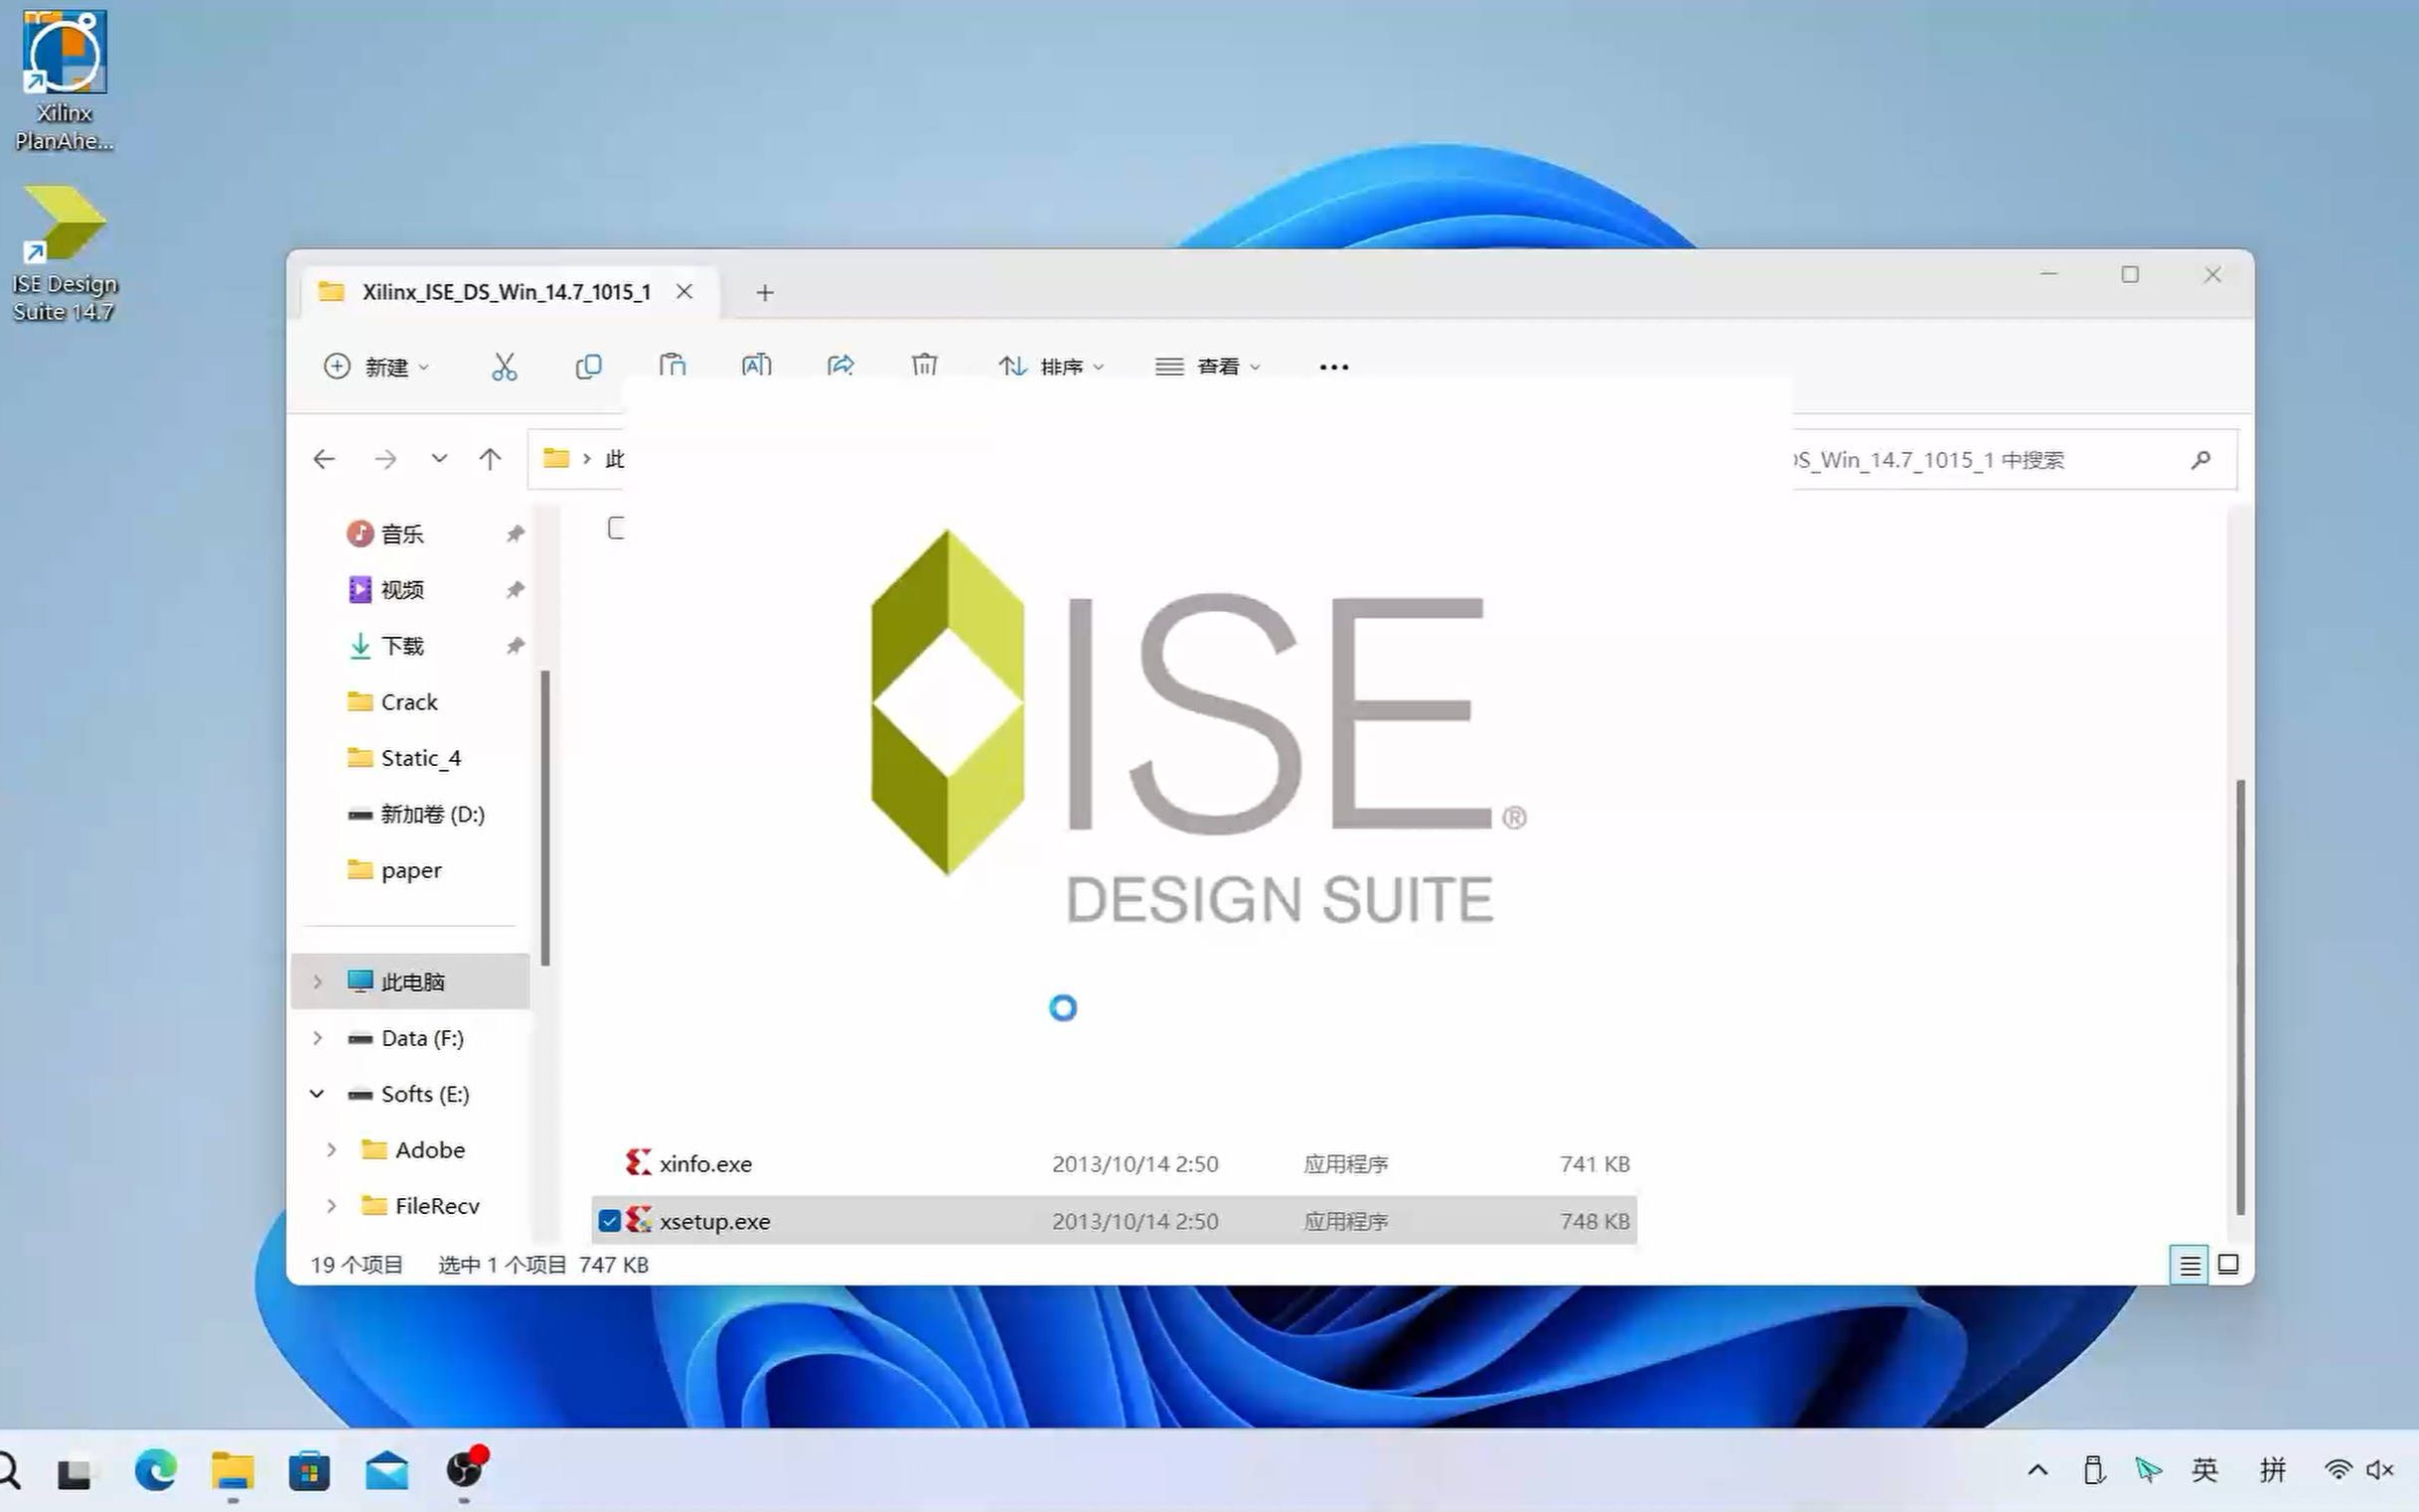Image resolution: width=2419 pixels, height=1512 pixels.
Task: Click the navigation pane scrollbar
Action: click(545, 818)
